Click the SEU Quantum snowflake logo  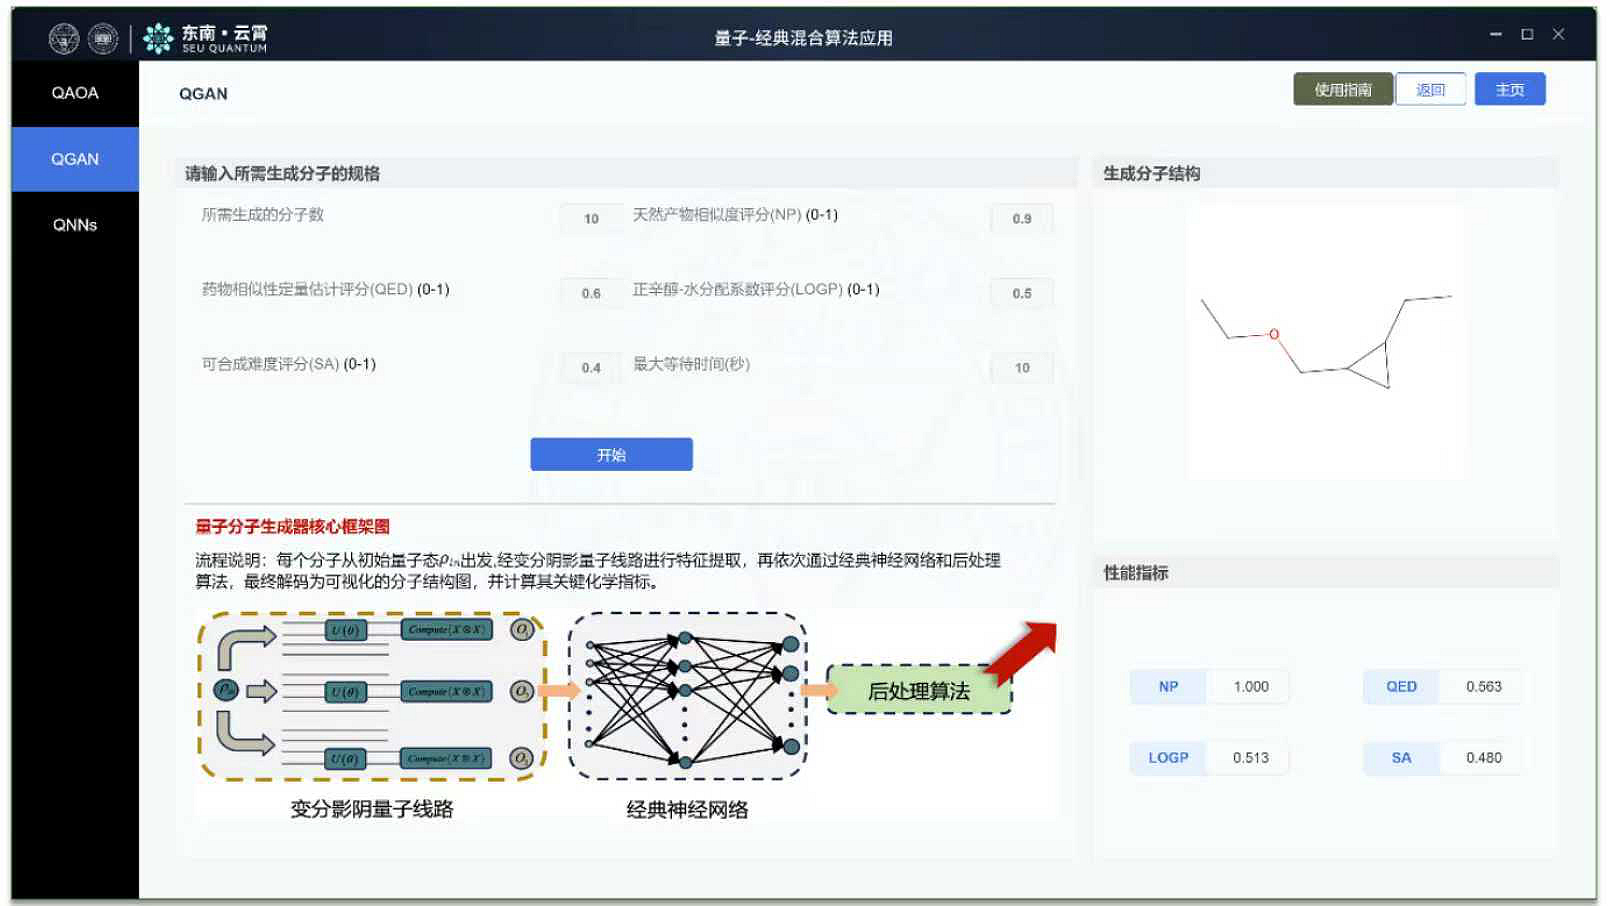(158, 37)
